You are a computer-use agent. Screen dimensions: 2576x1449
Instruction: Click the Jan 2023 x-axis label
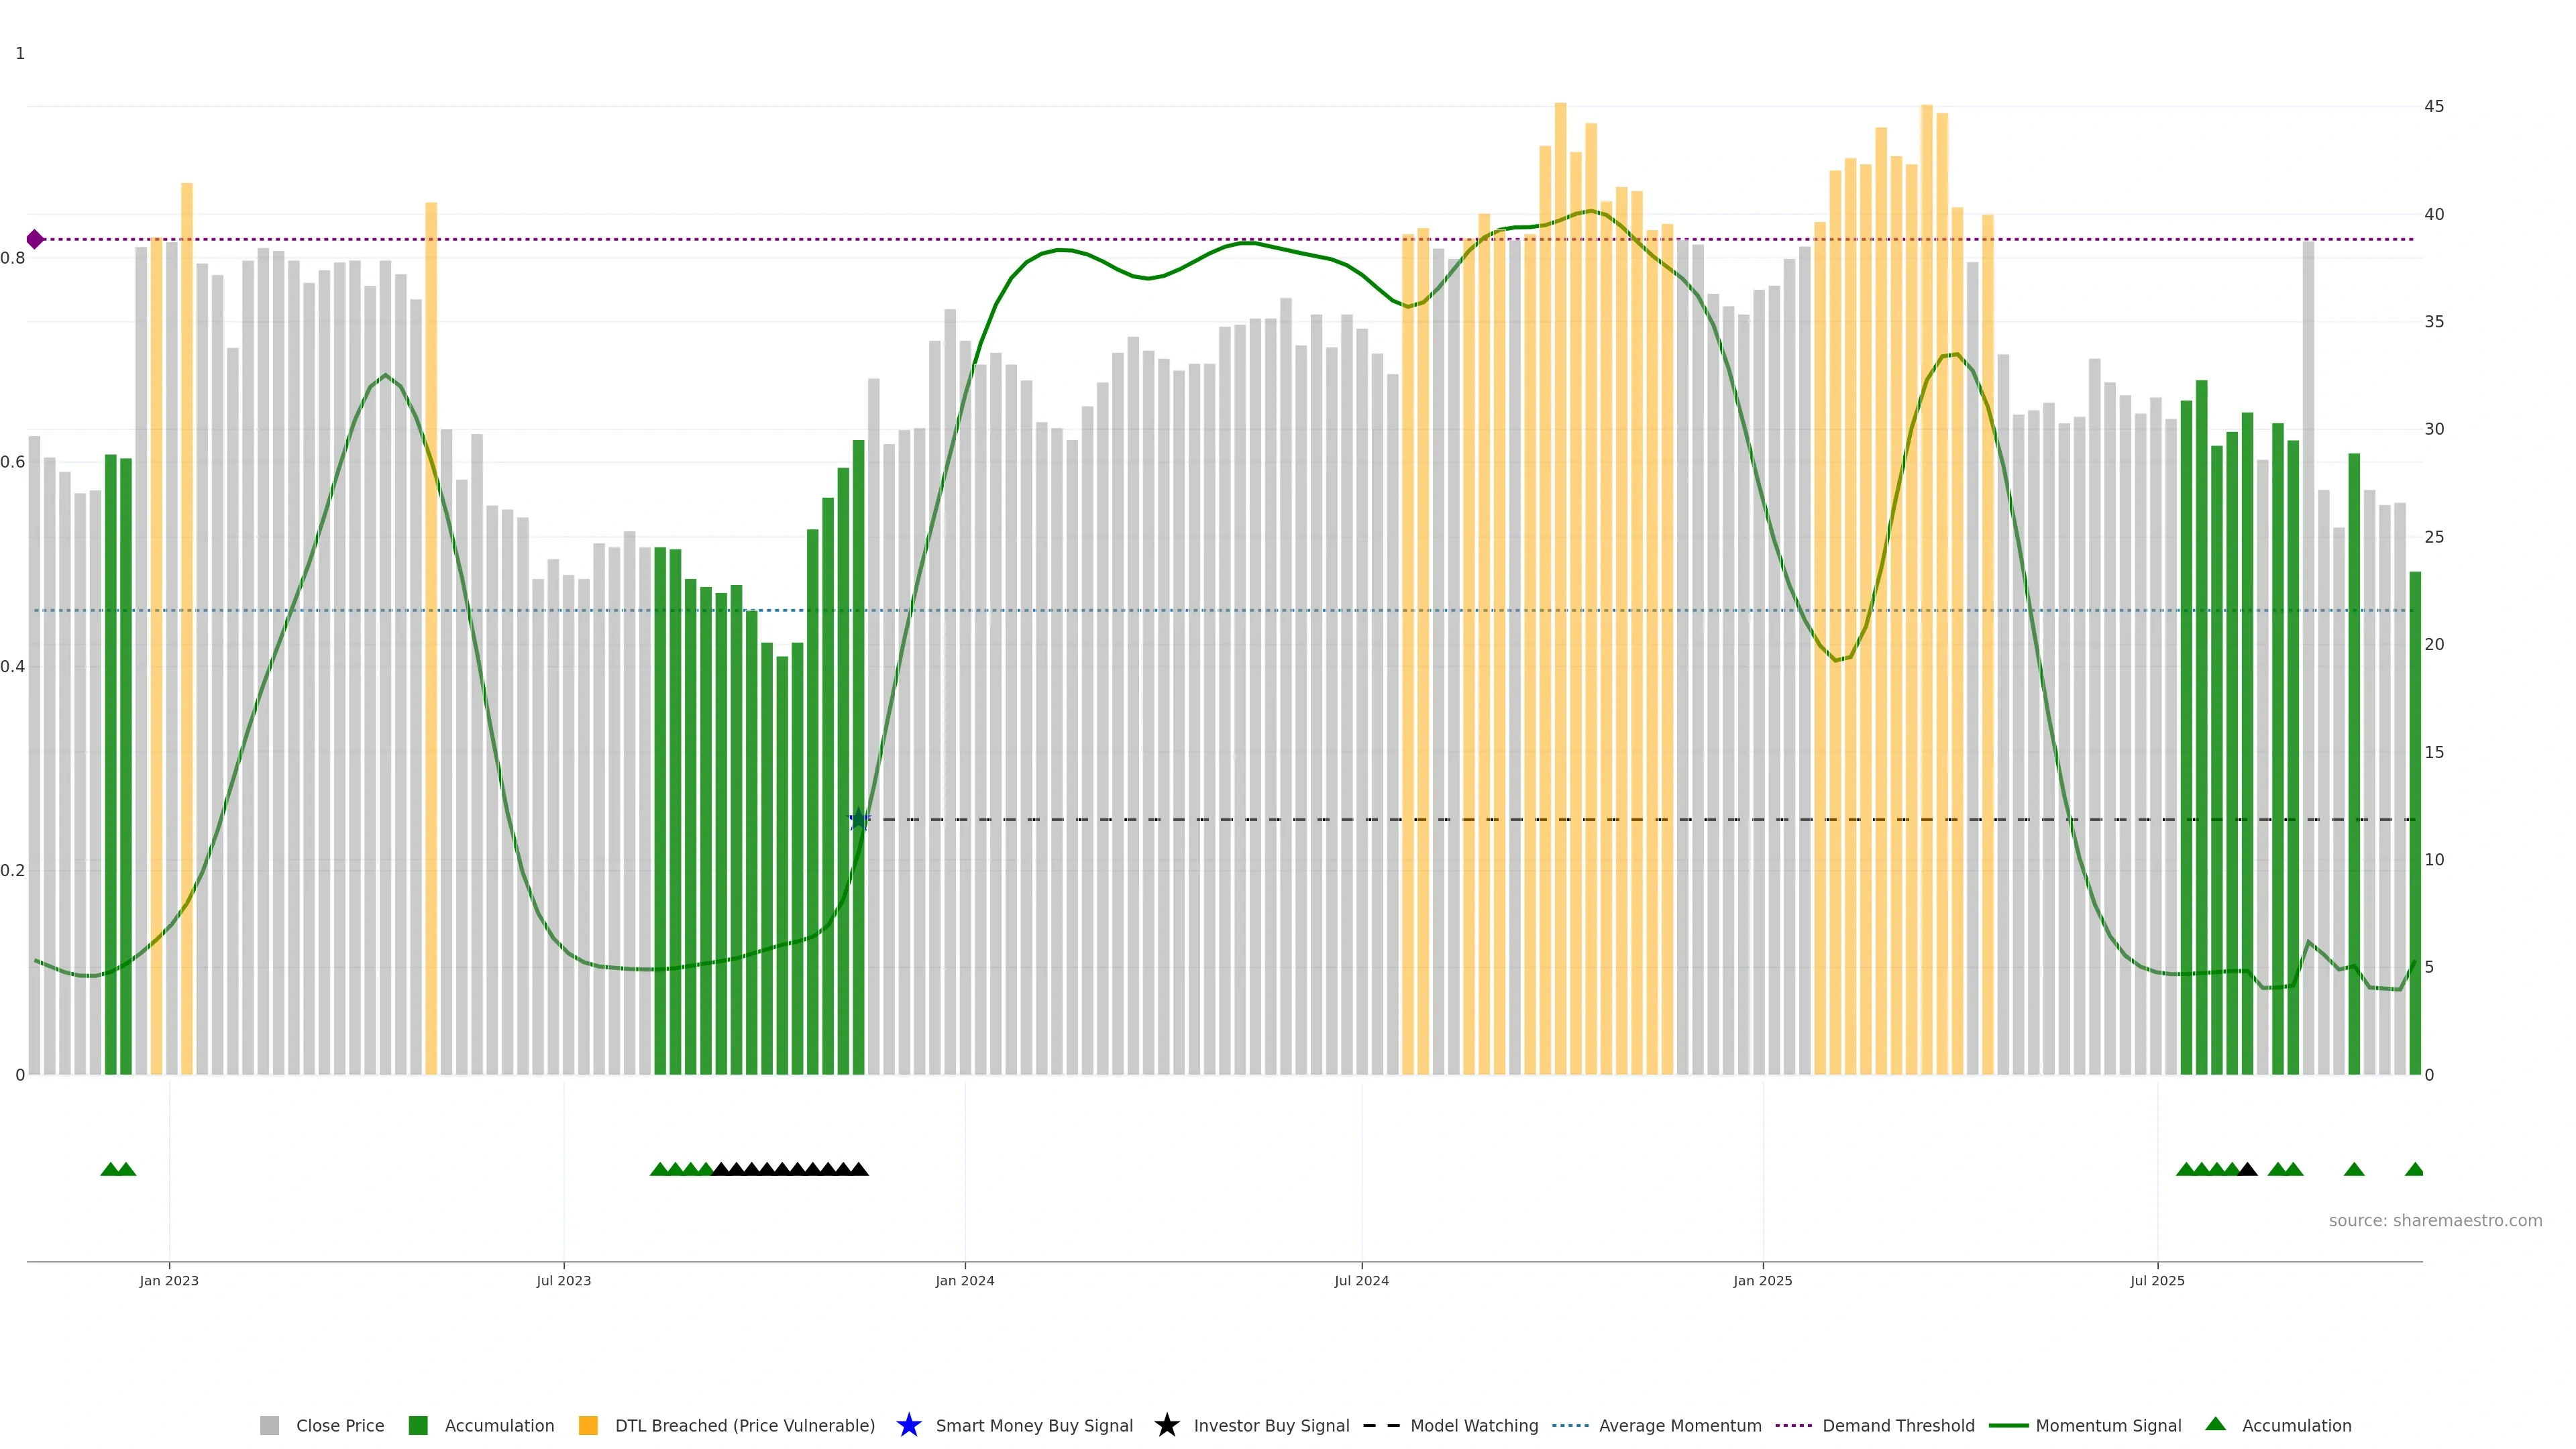169,1280
